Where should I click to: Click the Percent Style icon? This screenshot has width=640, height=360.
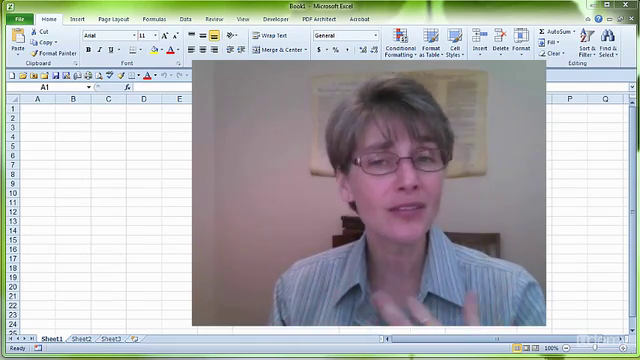tap(336, 50)
